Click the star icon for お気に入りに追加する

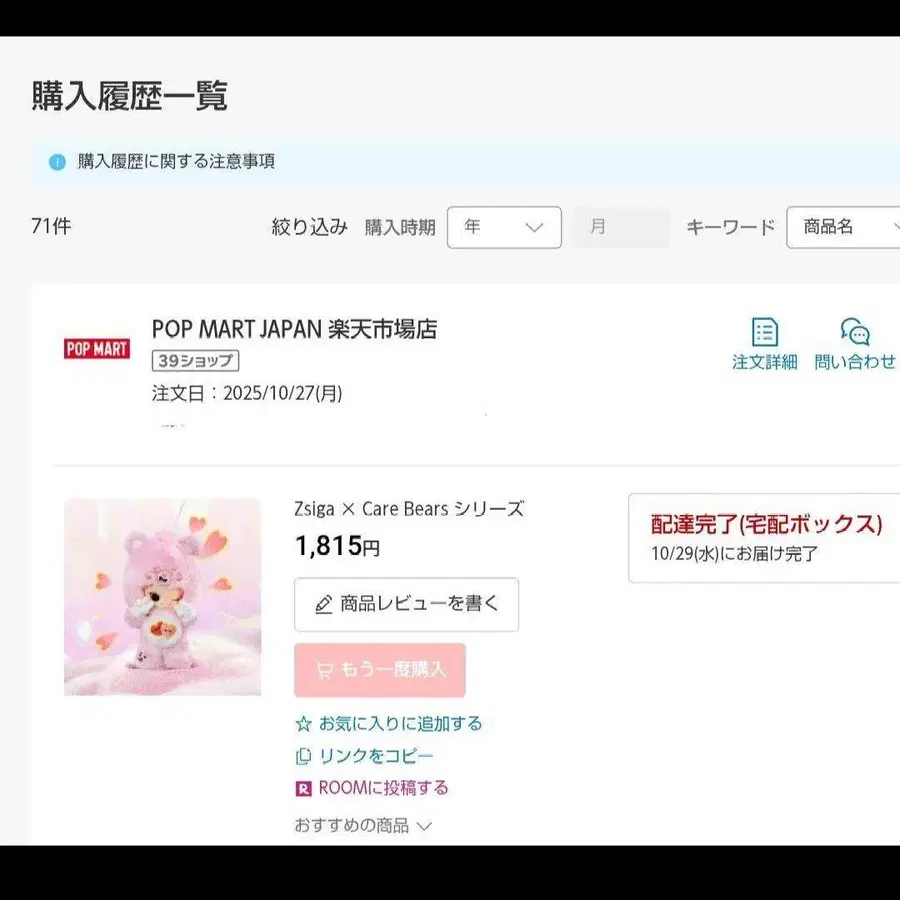[304, 723]
